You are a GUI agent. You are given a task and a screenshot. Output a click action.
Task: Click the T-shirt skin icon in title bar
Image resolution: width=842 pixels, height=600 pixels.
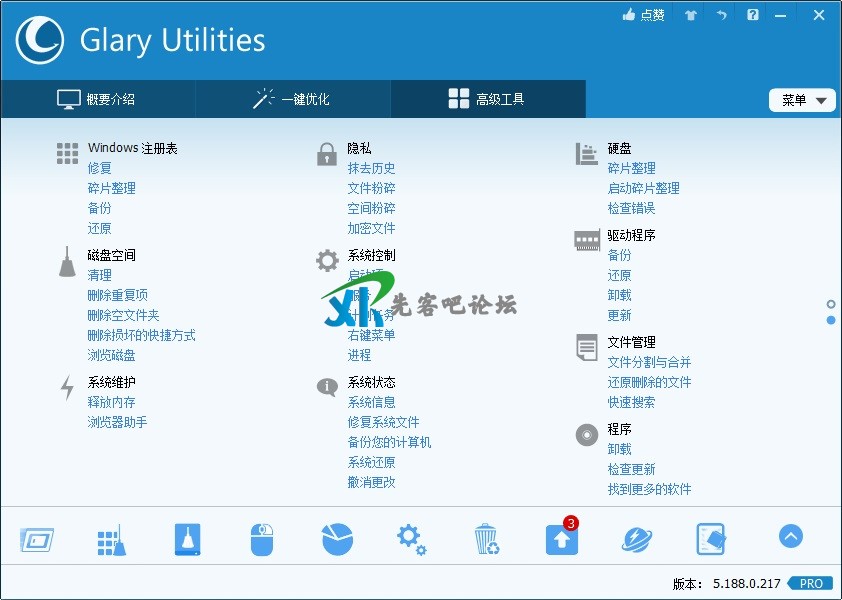click(690, 15)
